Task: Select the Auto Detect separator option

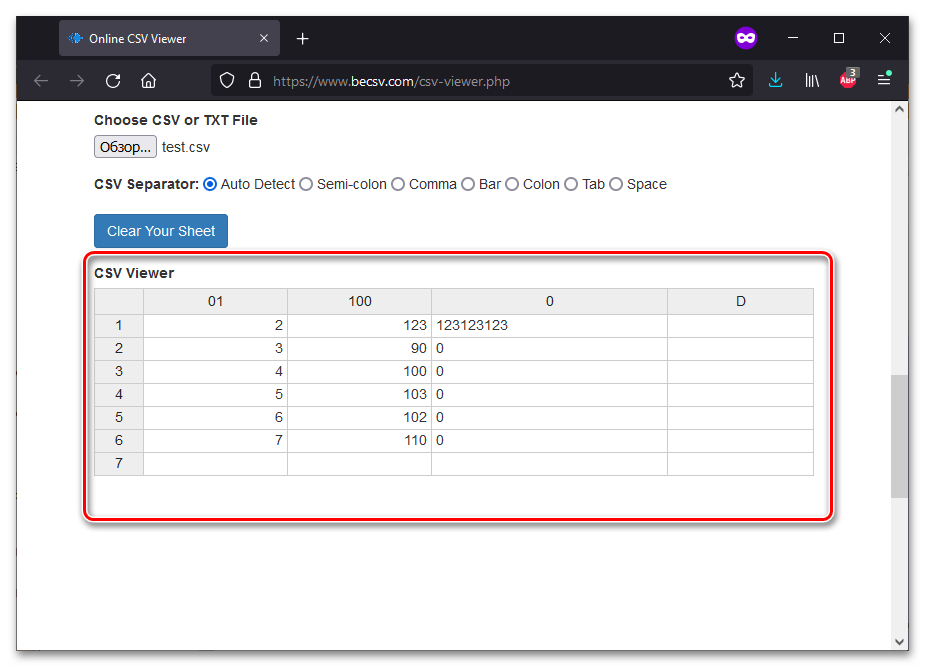Action: coord(210,184)
